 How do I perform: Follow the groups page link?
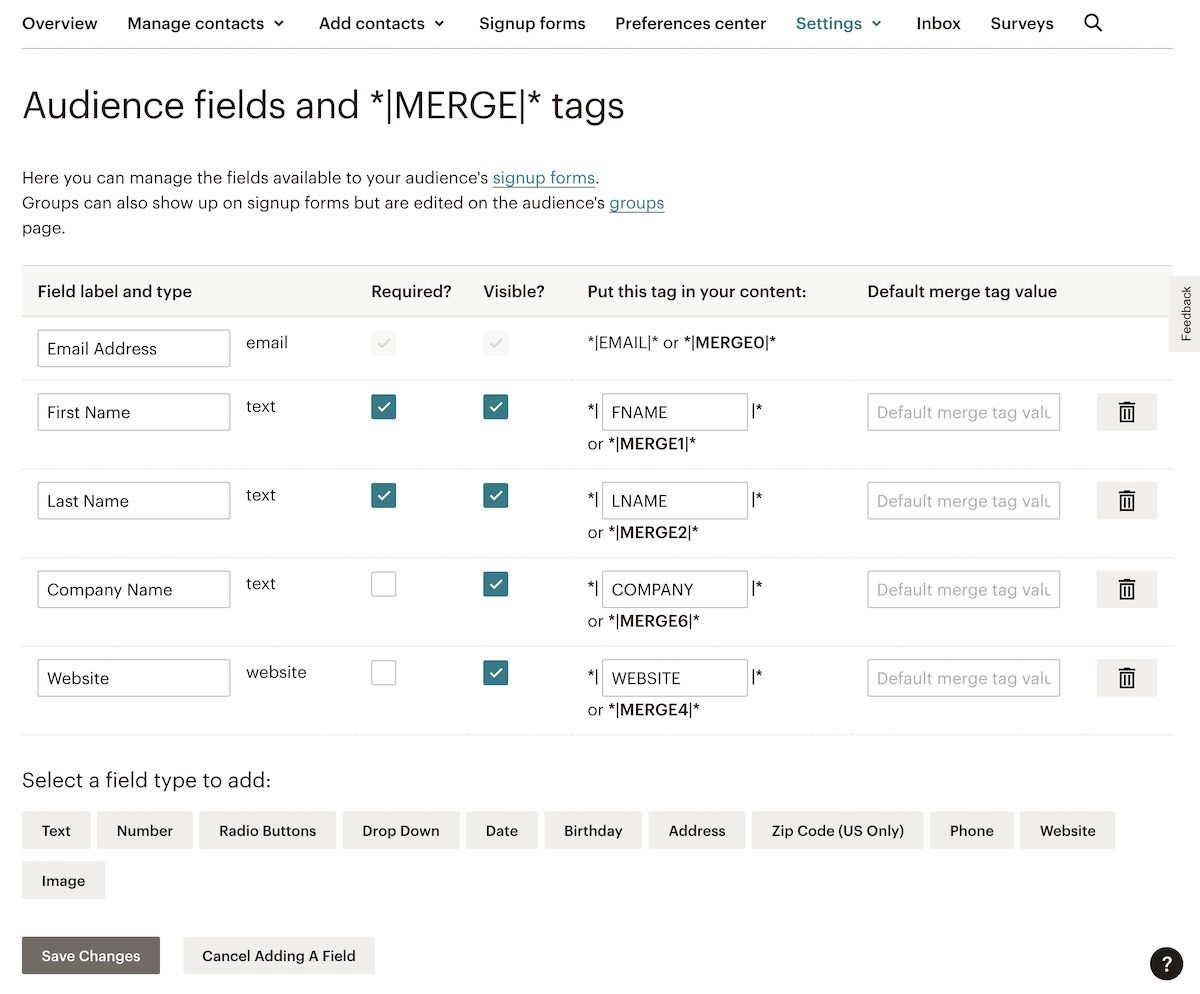pos(637,203)
